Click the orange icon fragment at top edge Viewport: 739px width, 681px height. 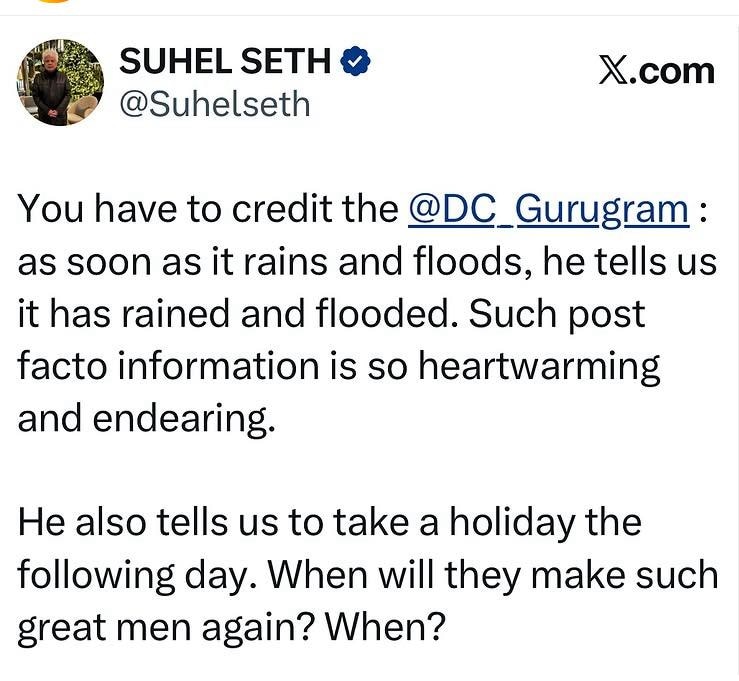(53, 1)
